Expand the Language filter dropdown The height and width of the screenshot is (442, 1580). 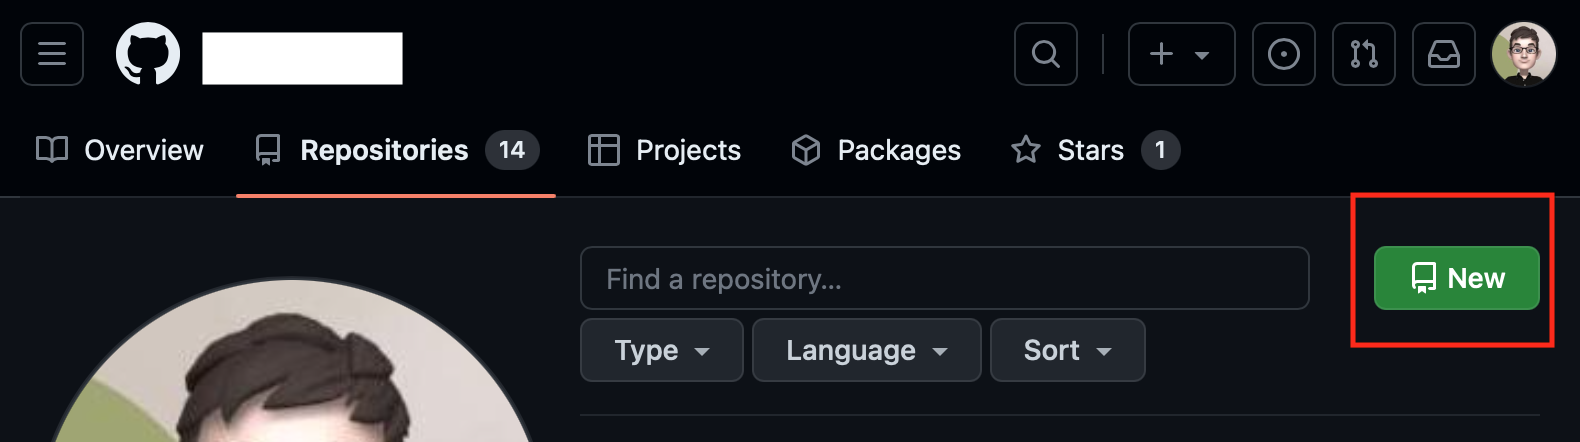click(866, 350)
